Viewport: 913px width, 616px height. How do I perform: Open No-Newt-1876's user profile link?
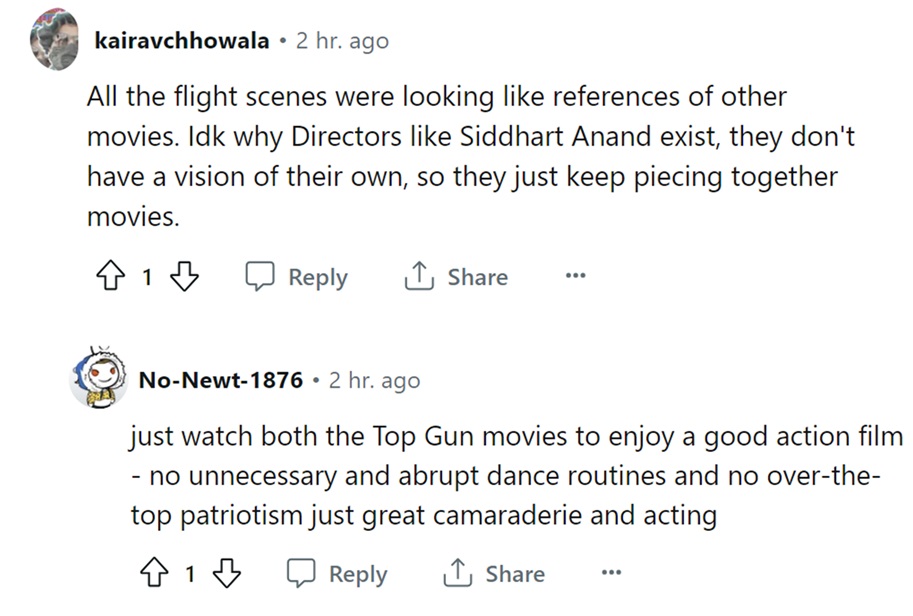click(220, 380)
